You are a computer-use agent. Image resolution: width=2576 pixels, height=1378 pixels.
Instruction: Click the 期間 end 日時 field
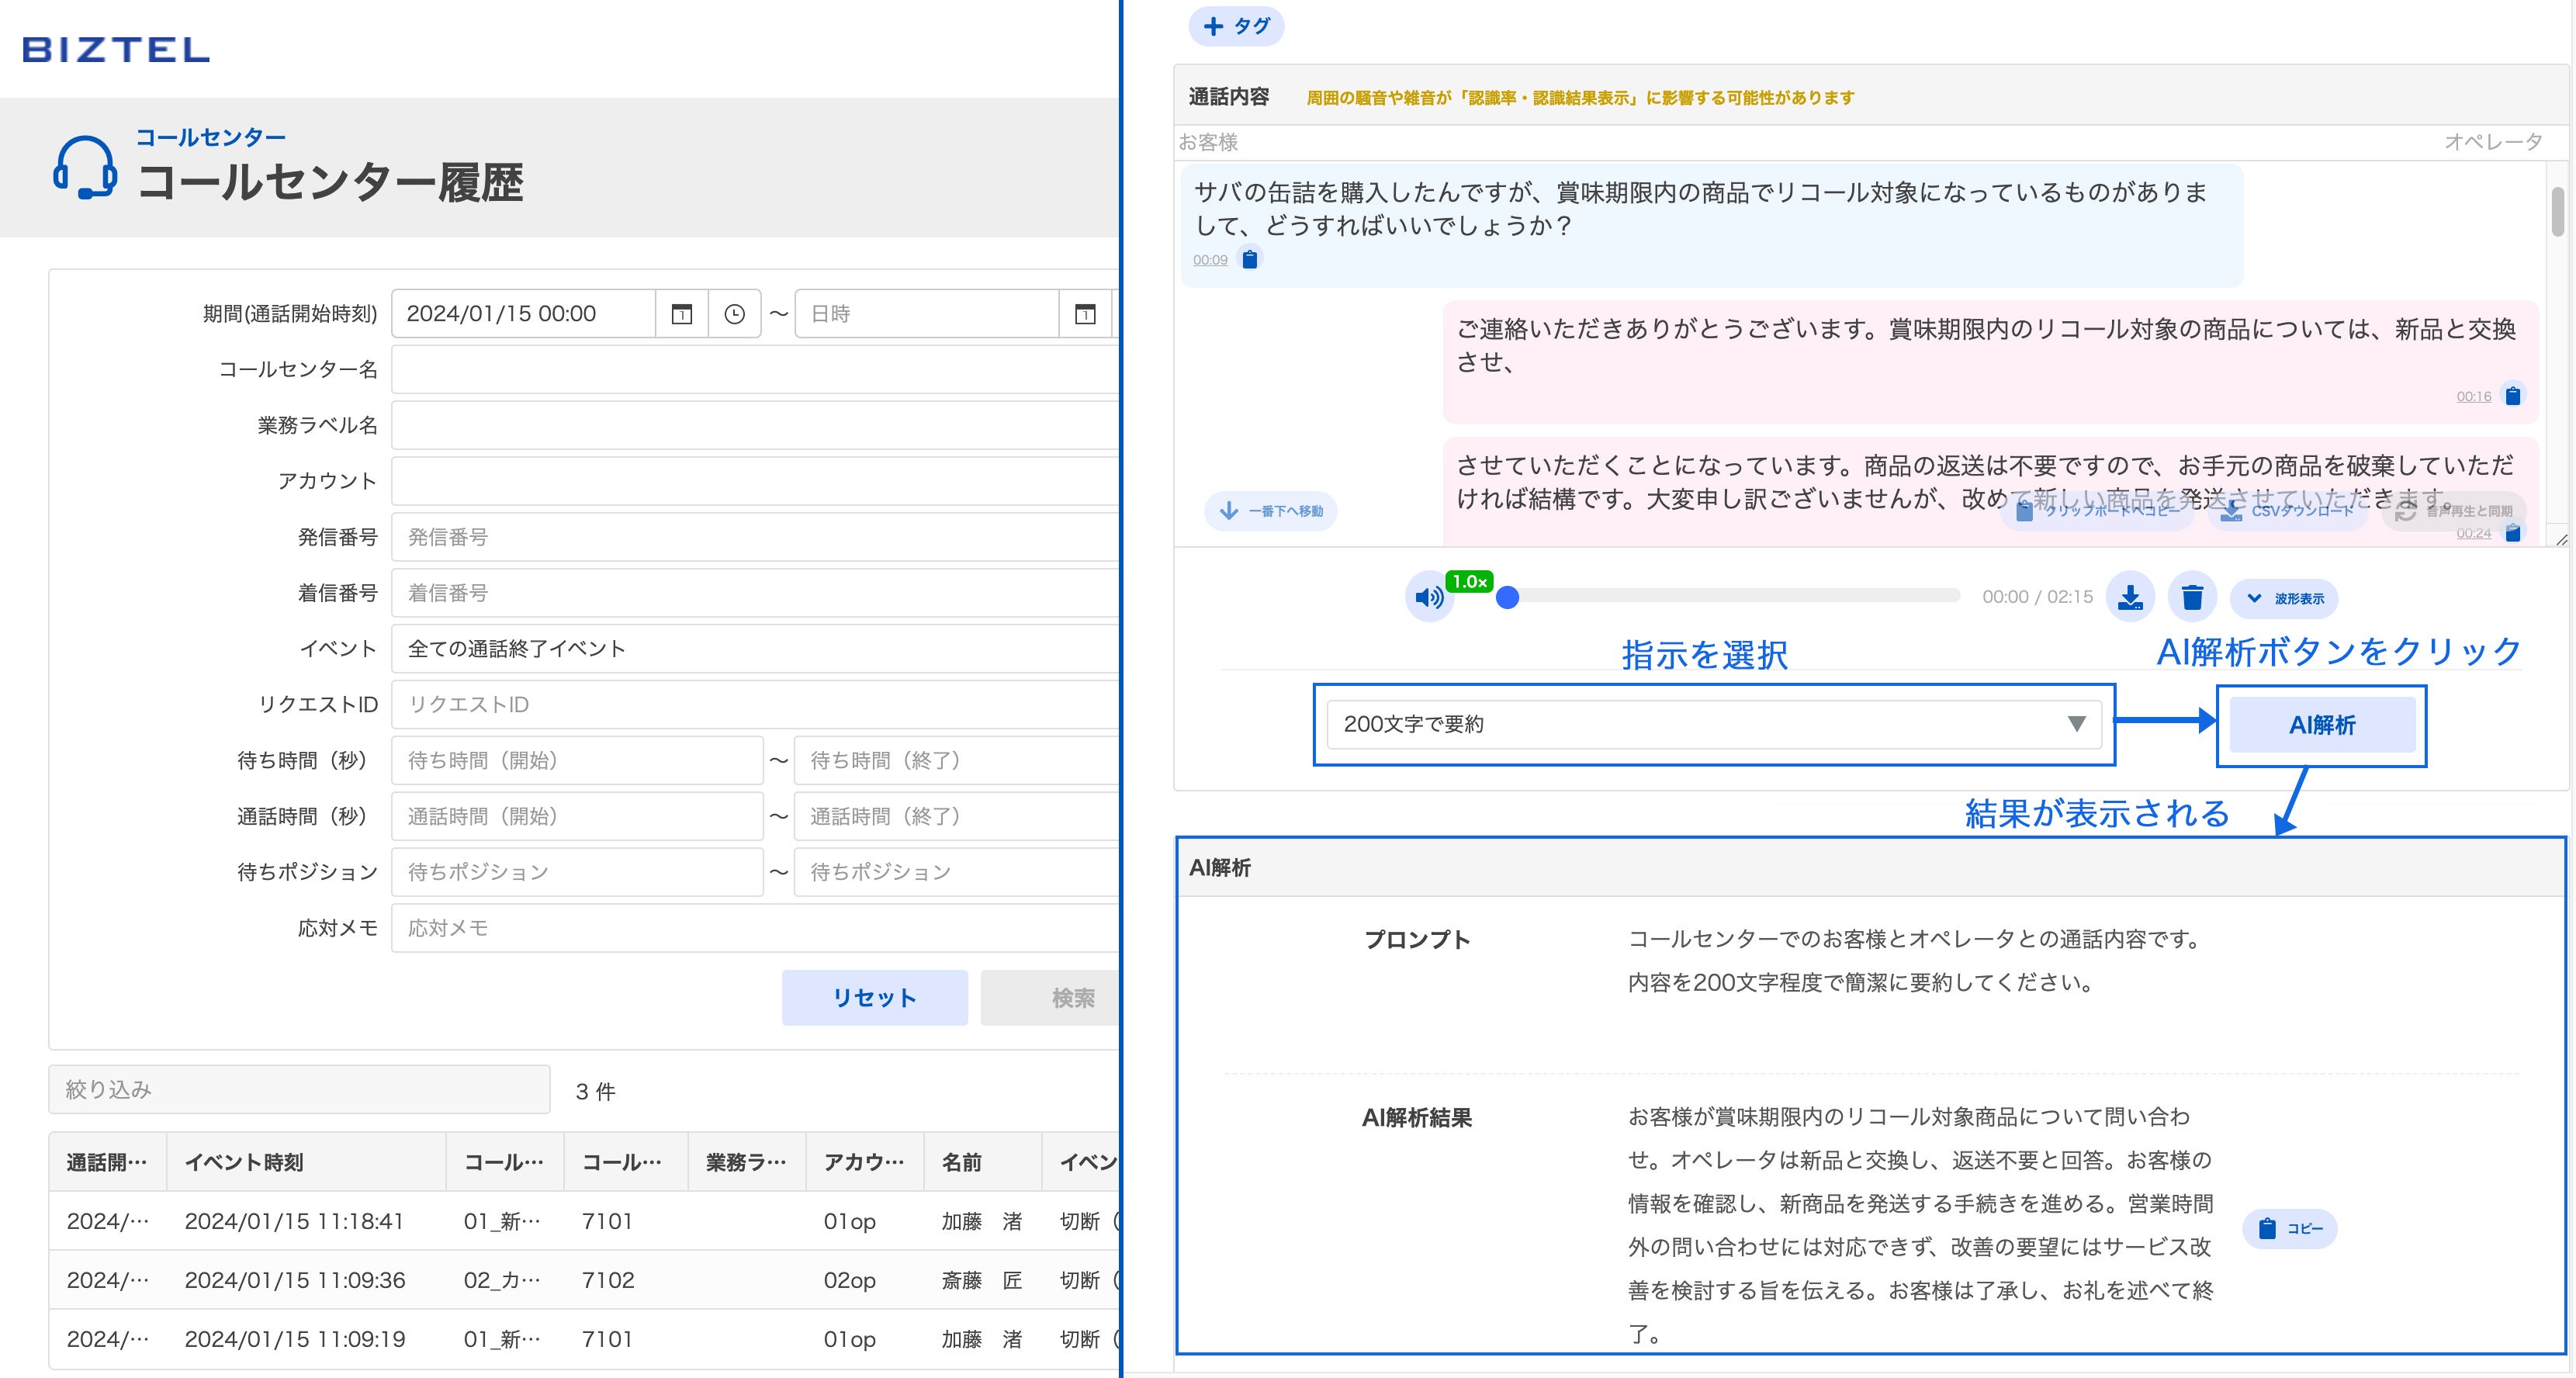(927, 314)
